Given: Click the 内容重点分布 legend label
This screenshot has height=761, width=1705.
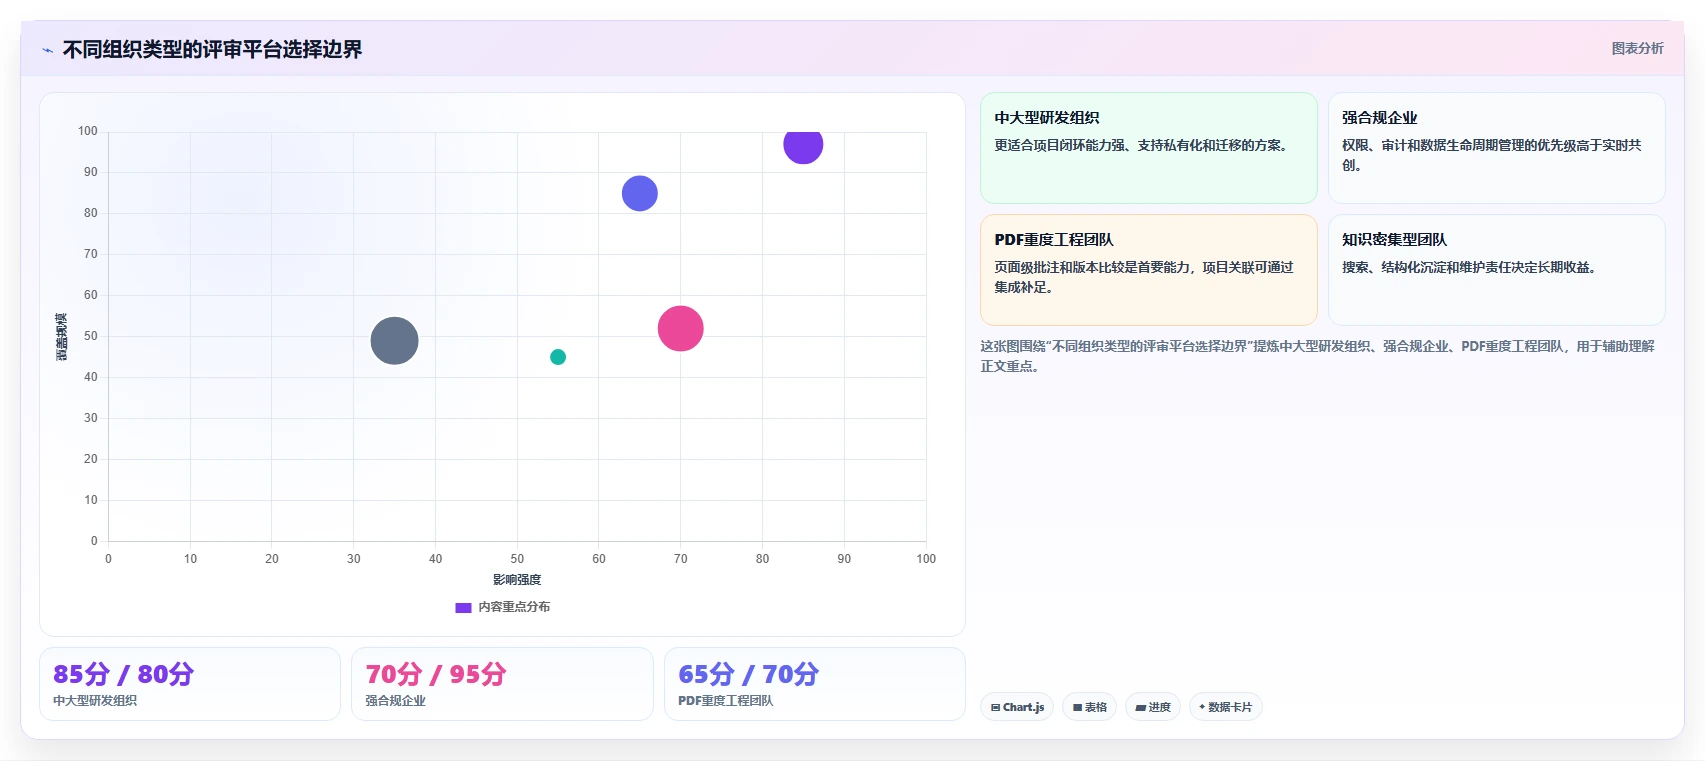Looking at the screenshot, I should point(514,607).
